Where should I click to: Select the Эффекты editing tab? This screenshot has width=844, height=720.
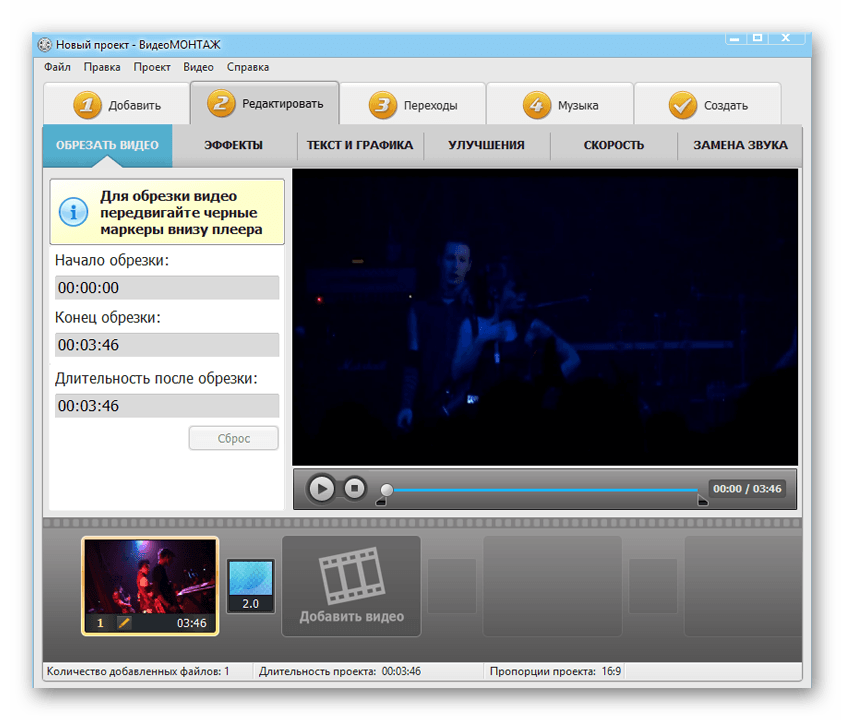[233, 145]
